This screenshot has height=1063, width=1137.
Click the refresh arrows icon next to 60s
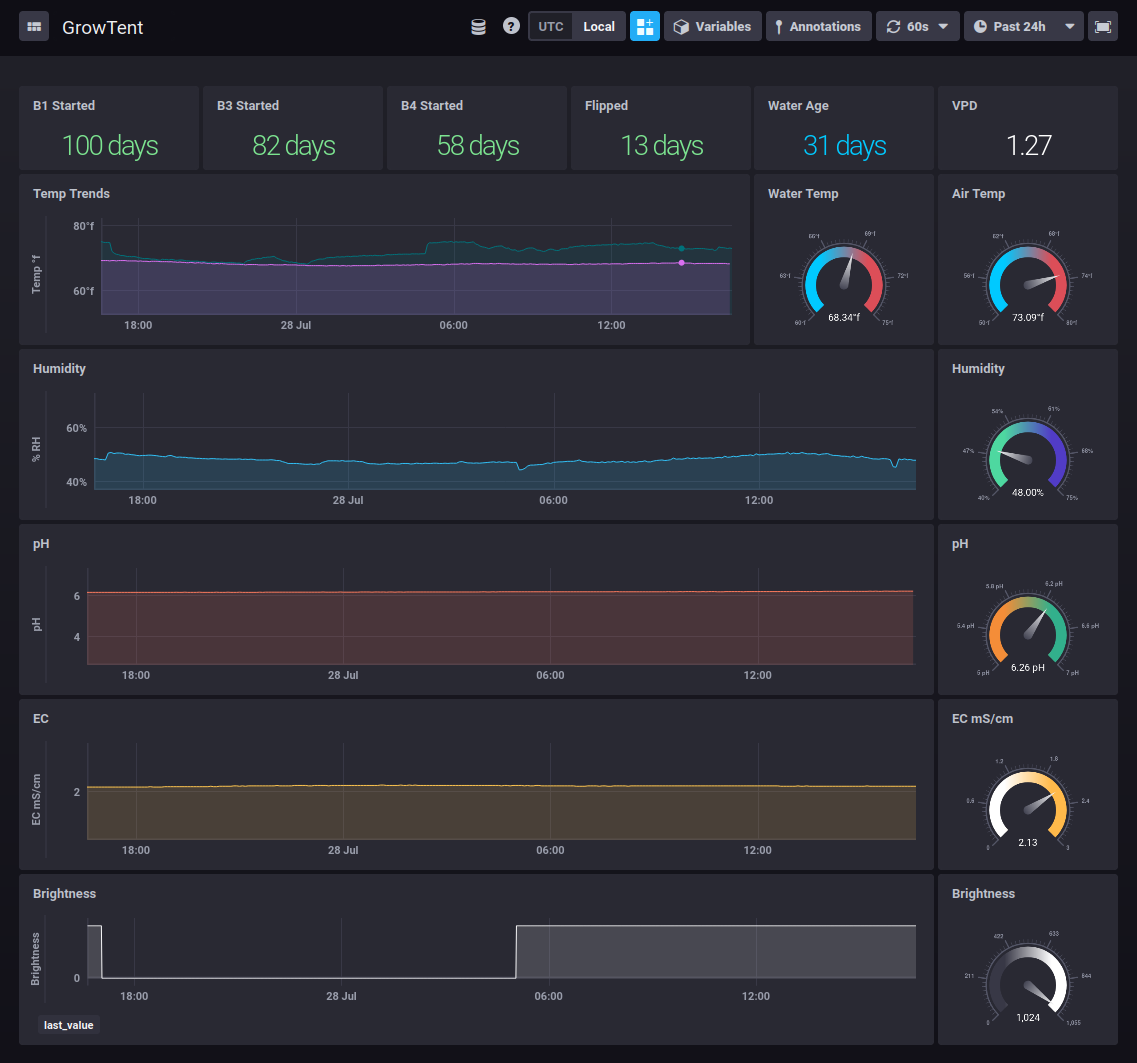tap(893, 27)
